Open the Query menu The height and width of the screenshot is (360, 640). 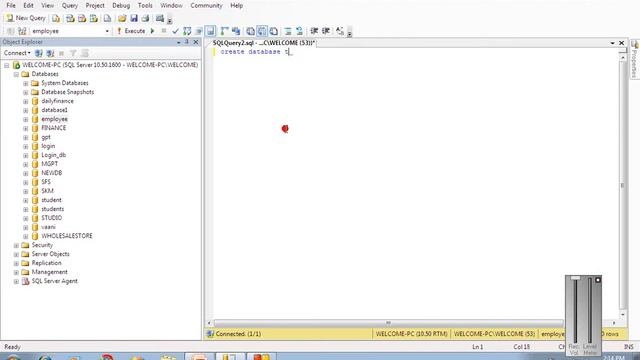69,5
